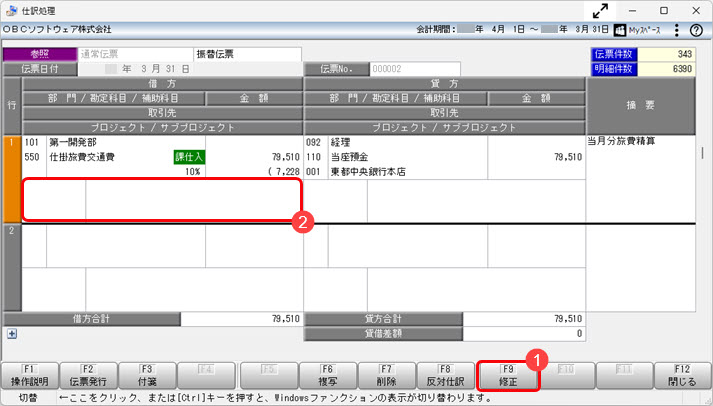Click the 10% tax rate cell

(193, 172)
